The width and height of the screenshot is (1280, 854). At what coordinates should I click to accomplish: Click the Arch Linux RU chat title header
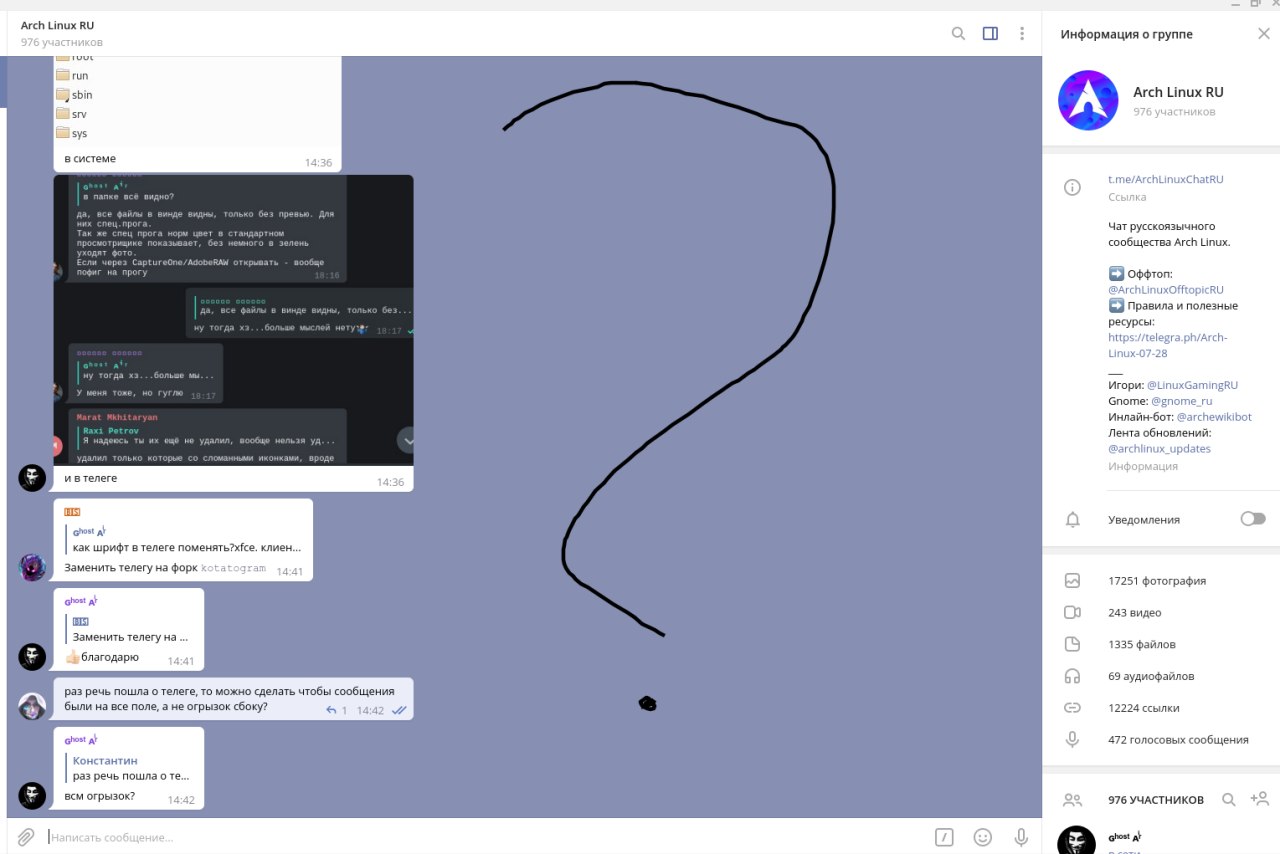[x=58, y=25]
